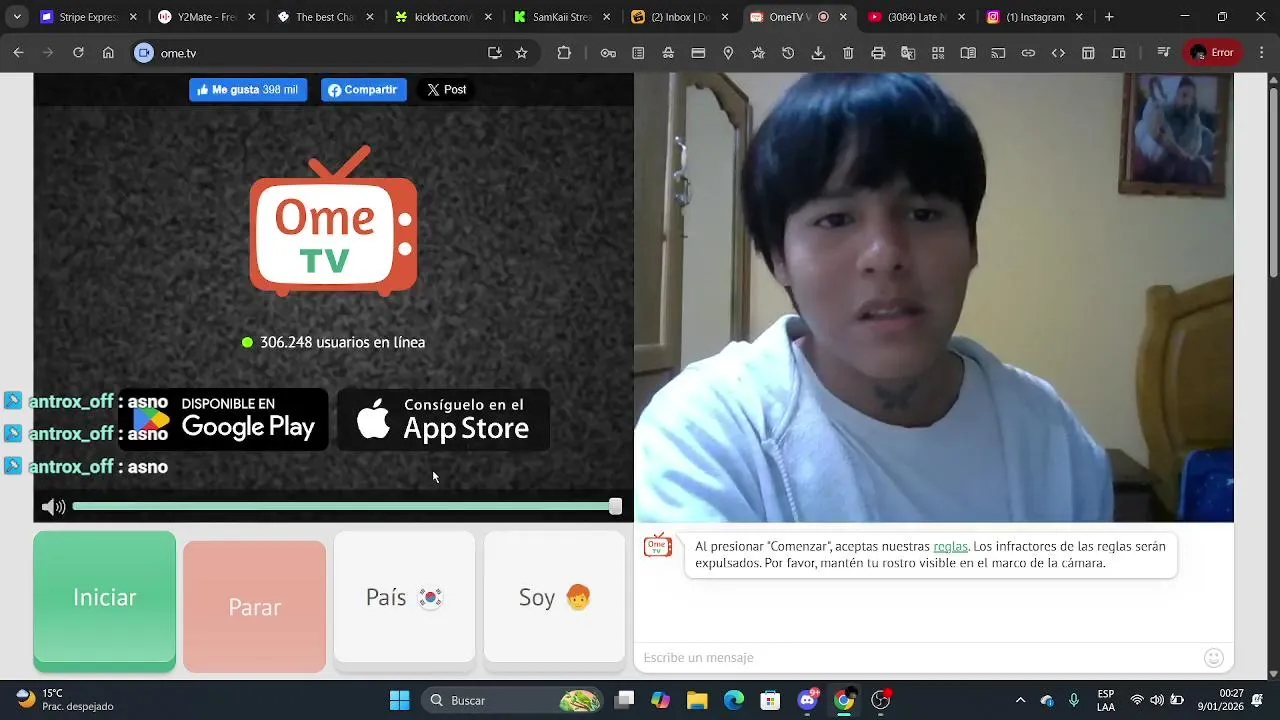Open the downloads arrow icon
This screenshot has height=720, width=1280.
tap(818, 53)
